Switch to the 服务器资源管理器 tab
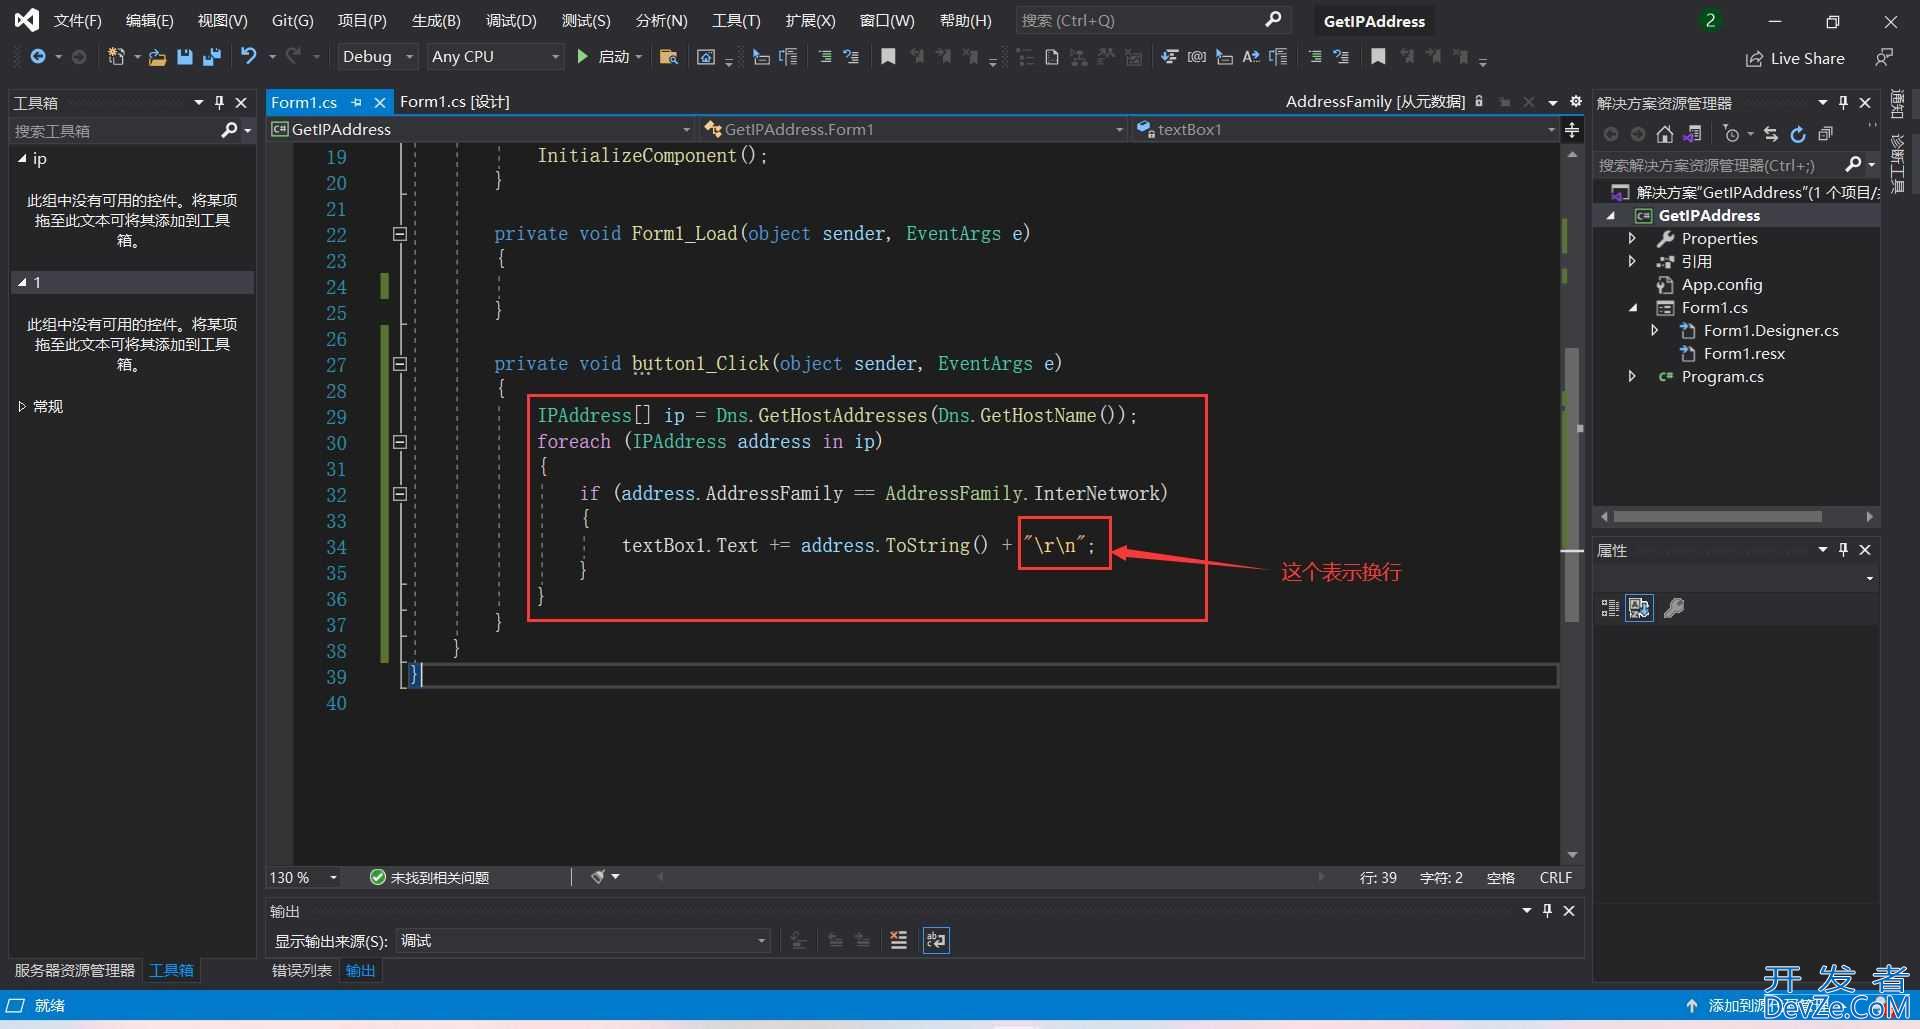 point(74,970)
